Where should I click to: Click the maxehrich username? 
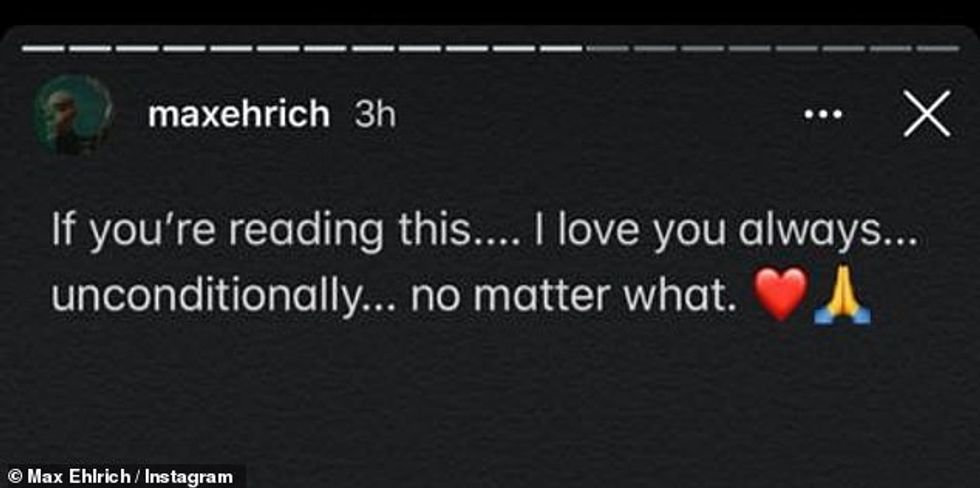pos(238,116)
